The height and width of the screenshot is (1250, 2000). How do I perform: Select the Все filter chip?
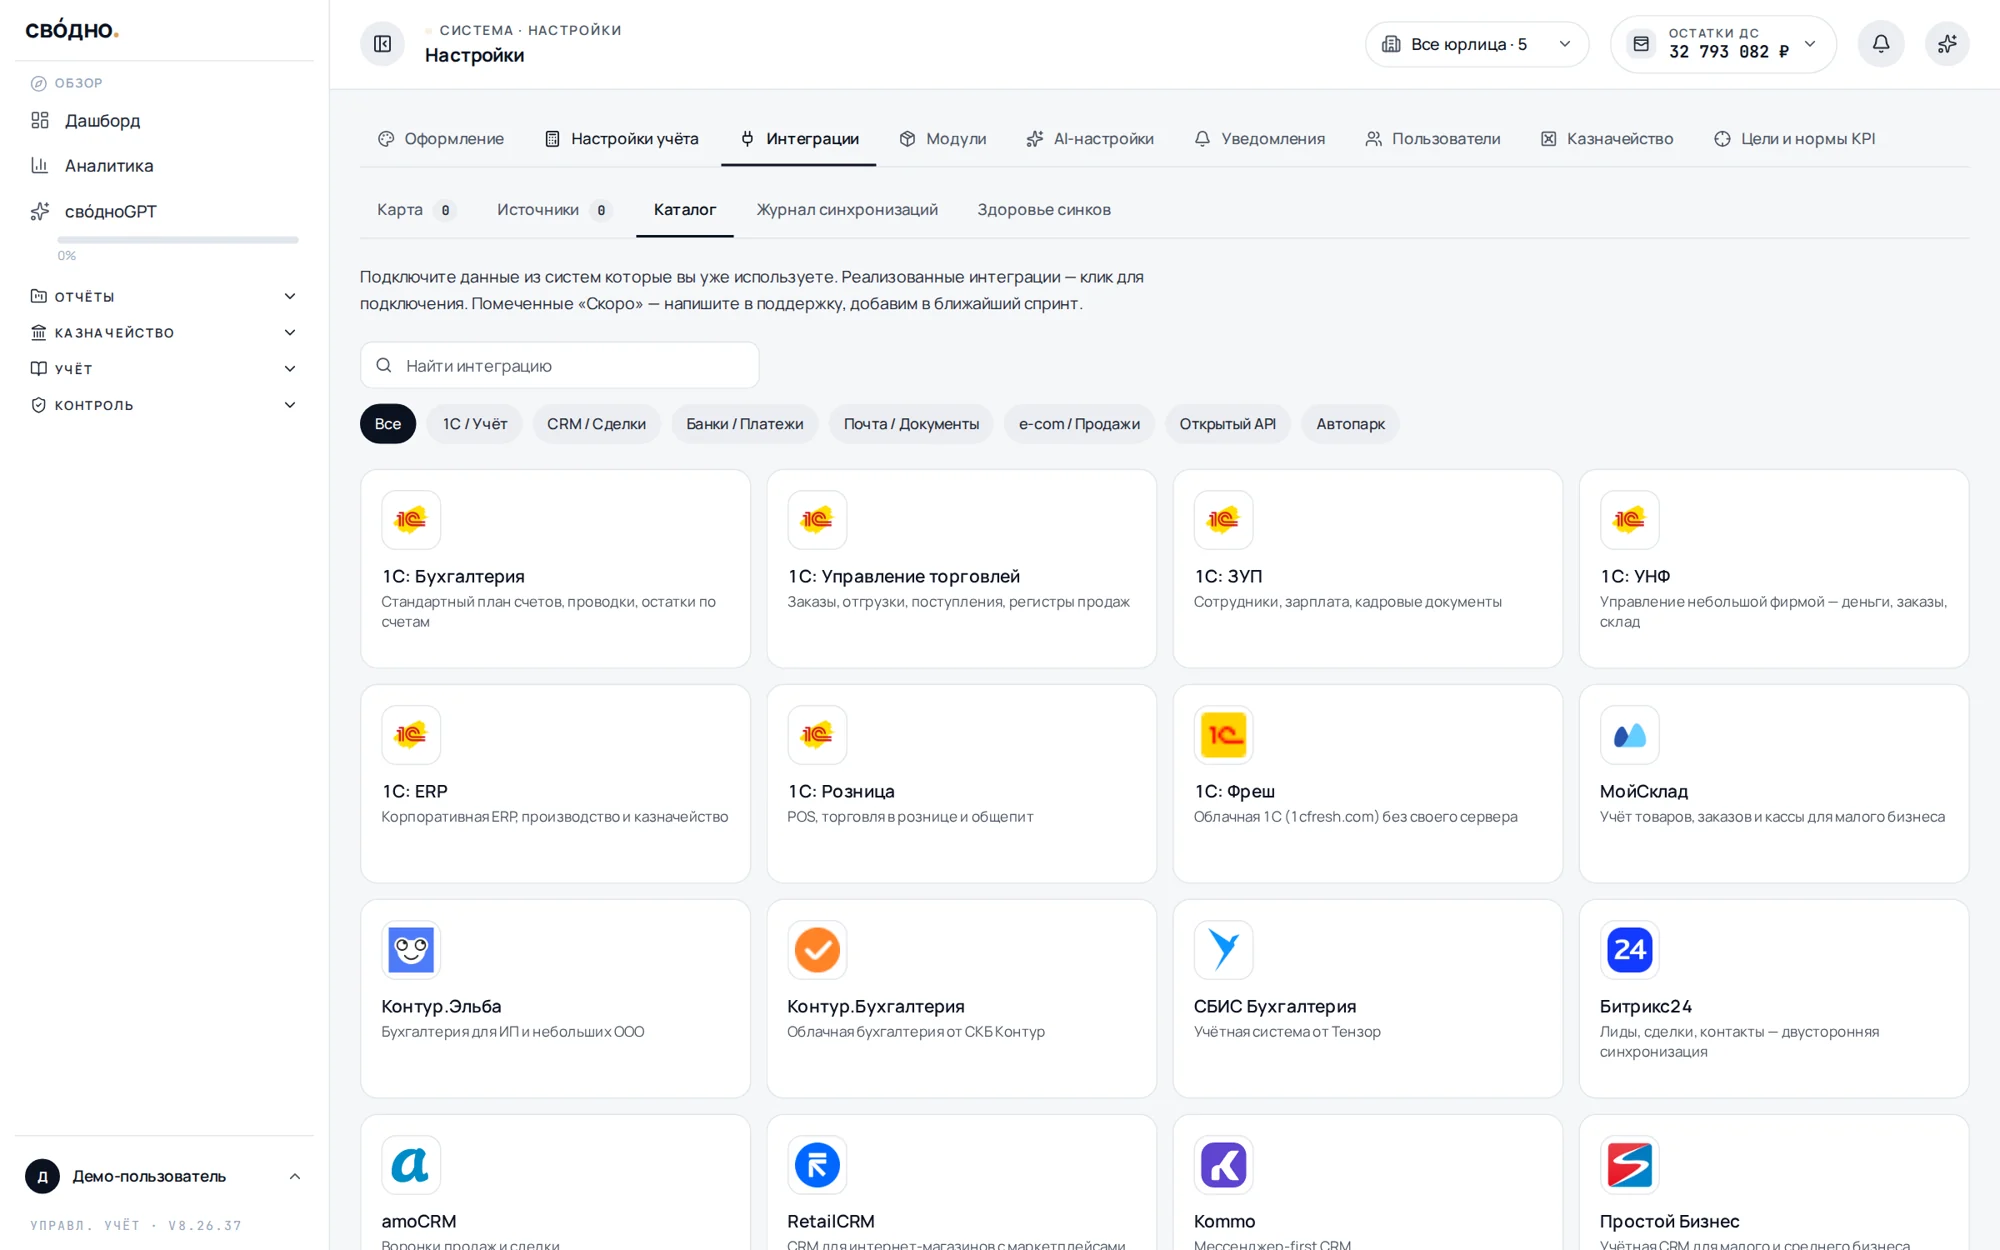[x=388, y=424]
